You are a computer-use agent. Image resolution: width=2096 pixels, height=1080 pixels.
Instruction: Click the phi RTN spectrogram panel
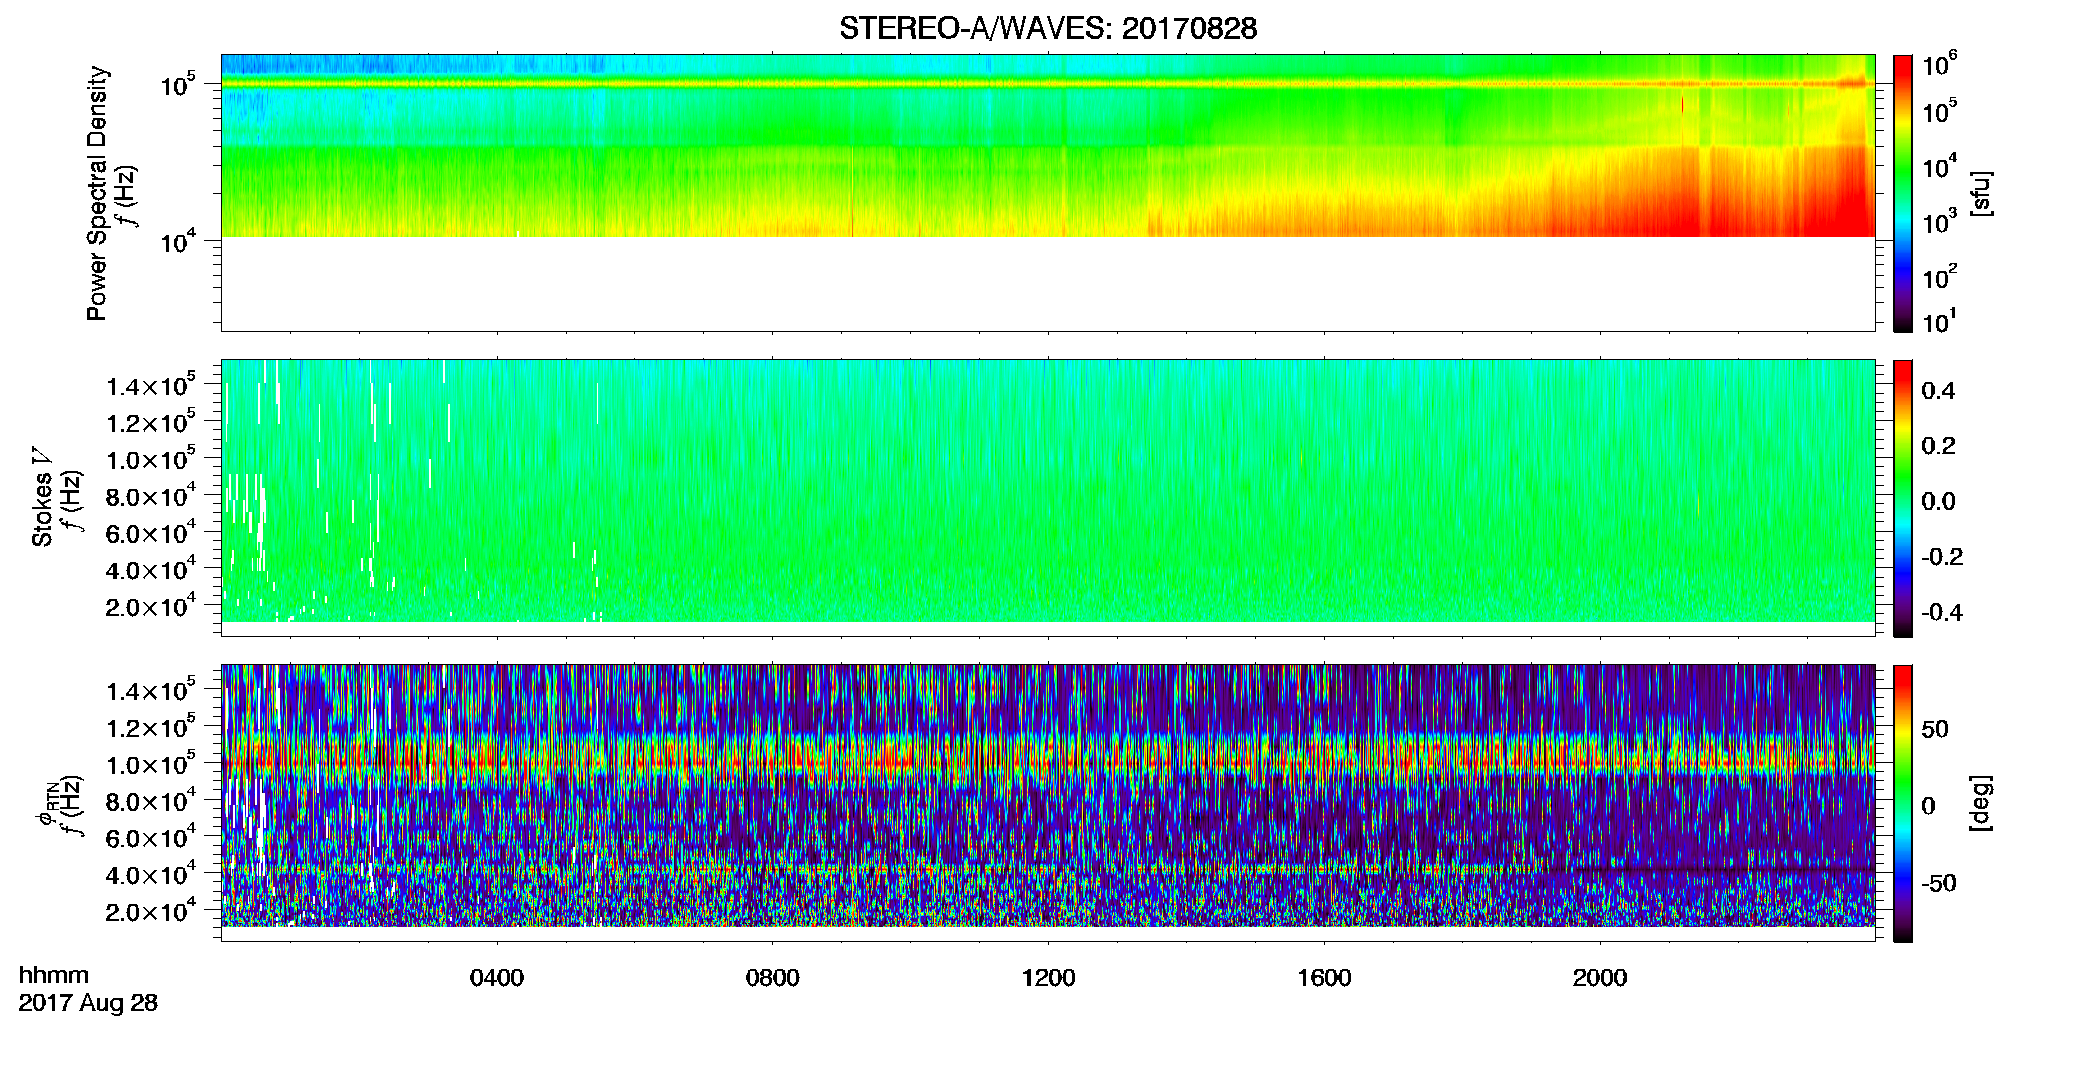pyautogui.click(x=1048, y=803)
